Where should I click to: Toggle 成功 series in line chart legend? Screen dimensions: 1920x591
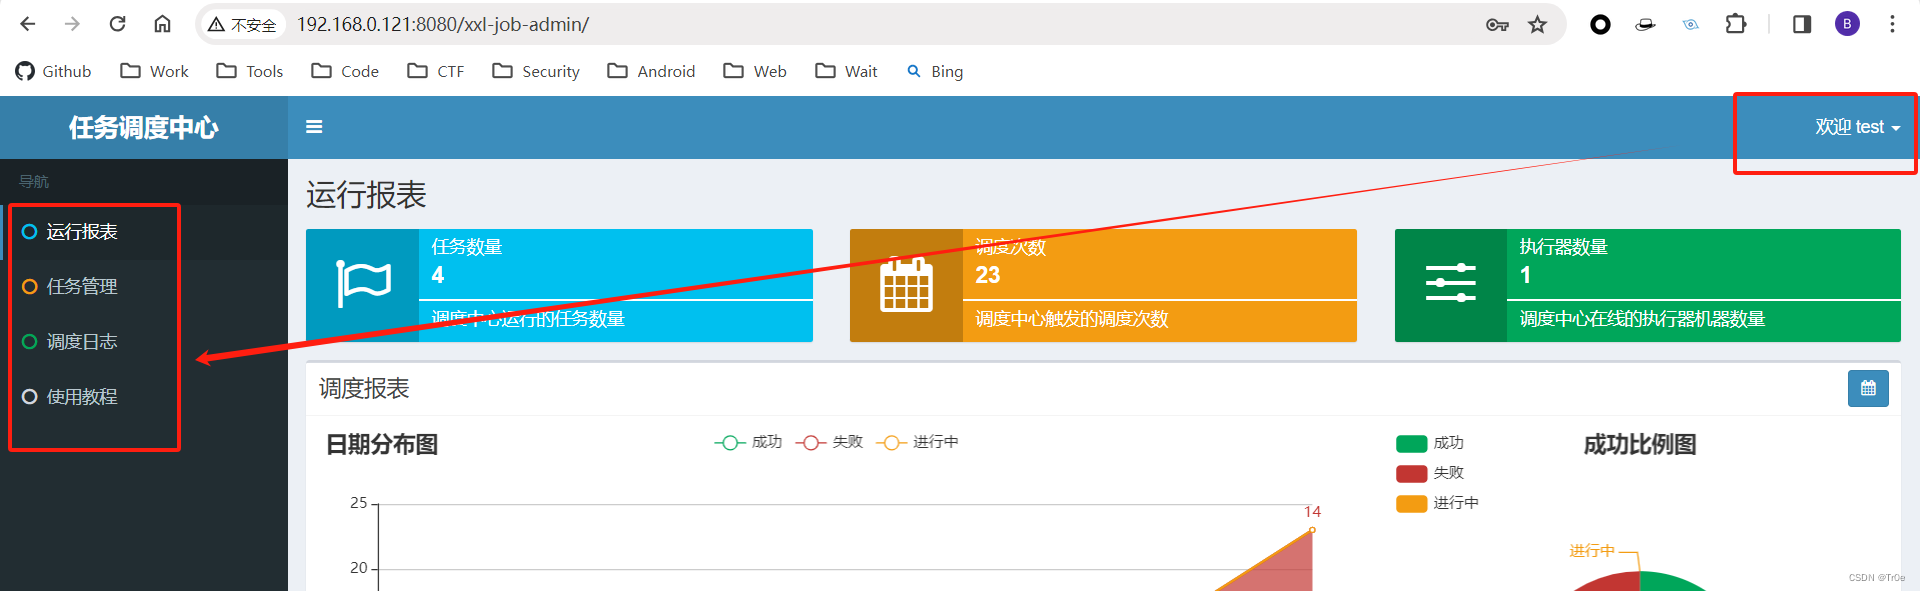point(748,442)
